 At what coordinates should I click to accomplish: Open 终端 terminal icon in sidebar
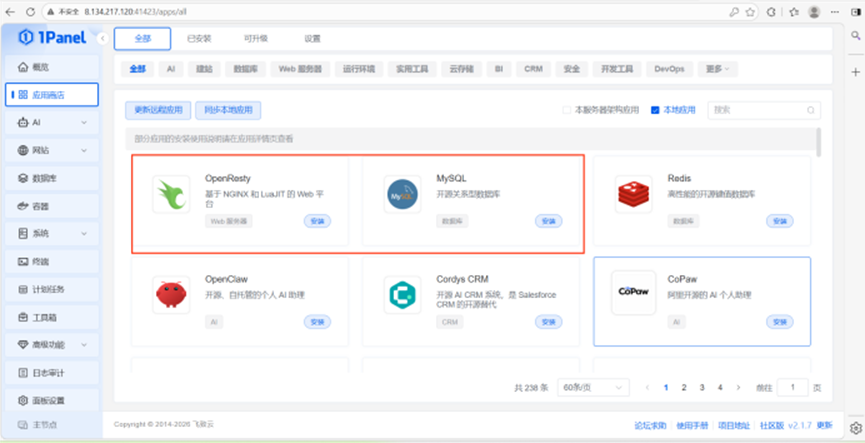(x=23, y=261)
